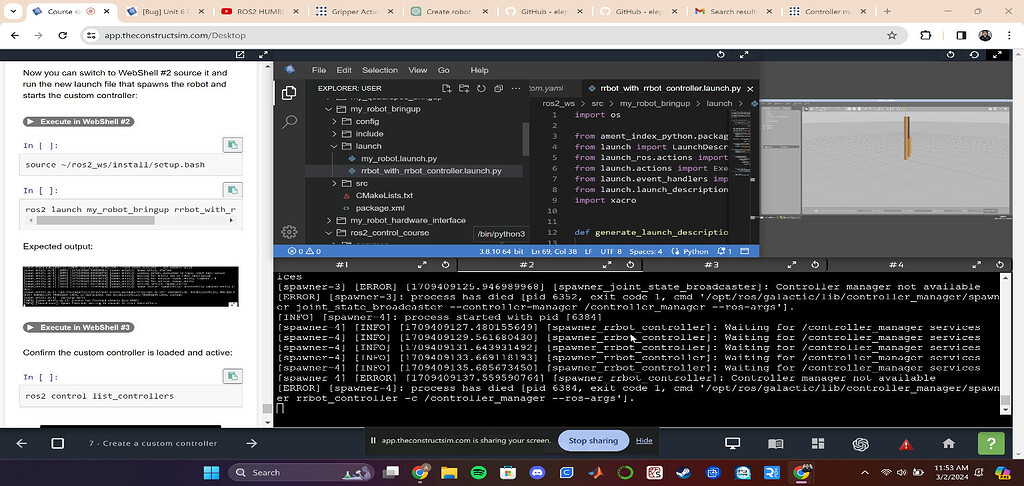Open Explorer's more actions ellipsis menu
The height and width of the screenshot is (486, 1024).
coord(516,88)
